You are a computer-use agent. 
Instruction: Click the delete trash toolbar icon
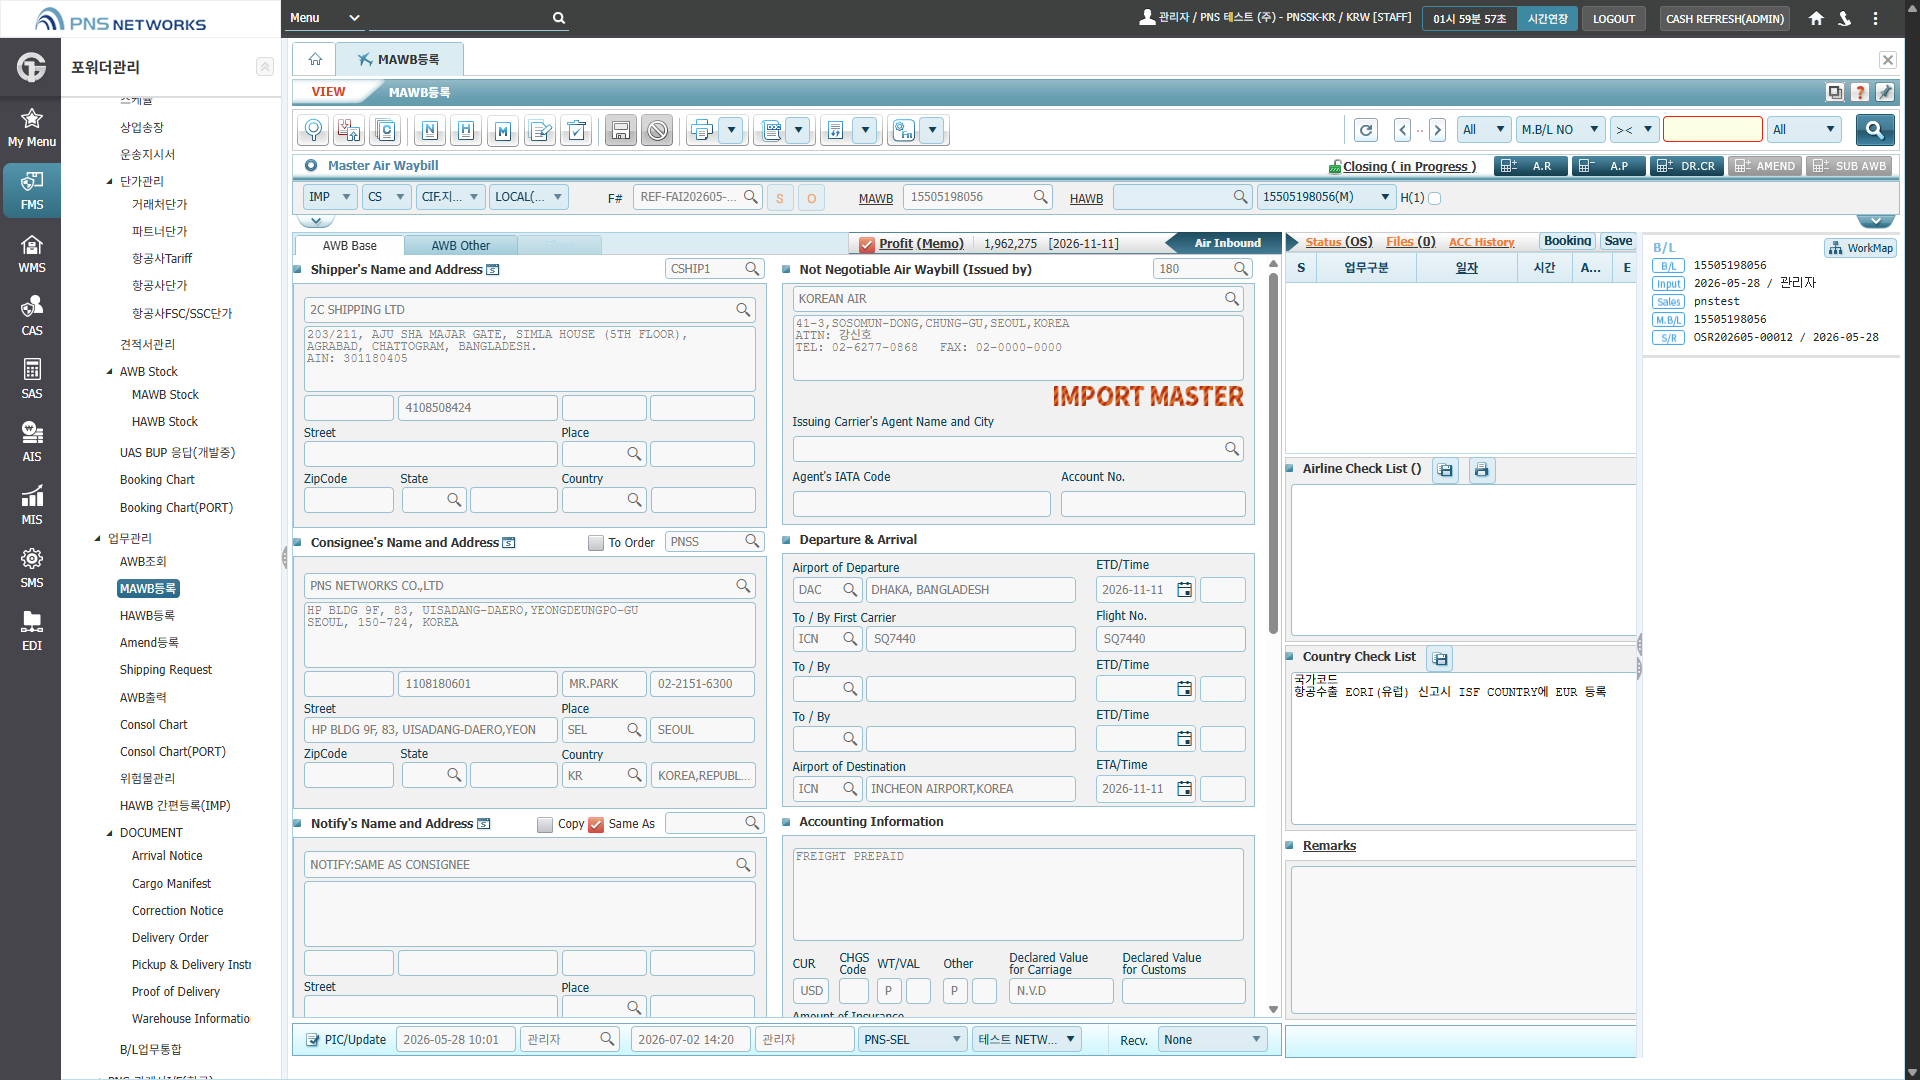pos(577,130)
